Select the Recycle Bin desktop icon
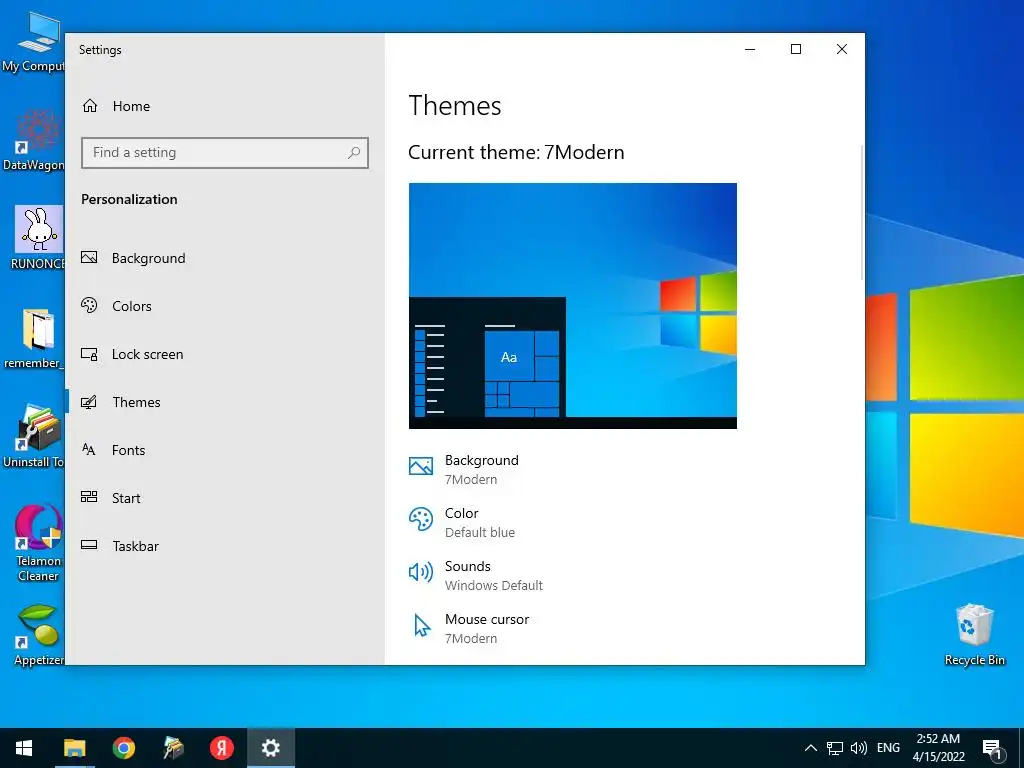The height and width of the screenshot is (768, 1024). click(x=974, y=635)
